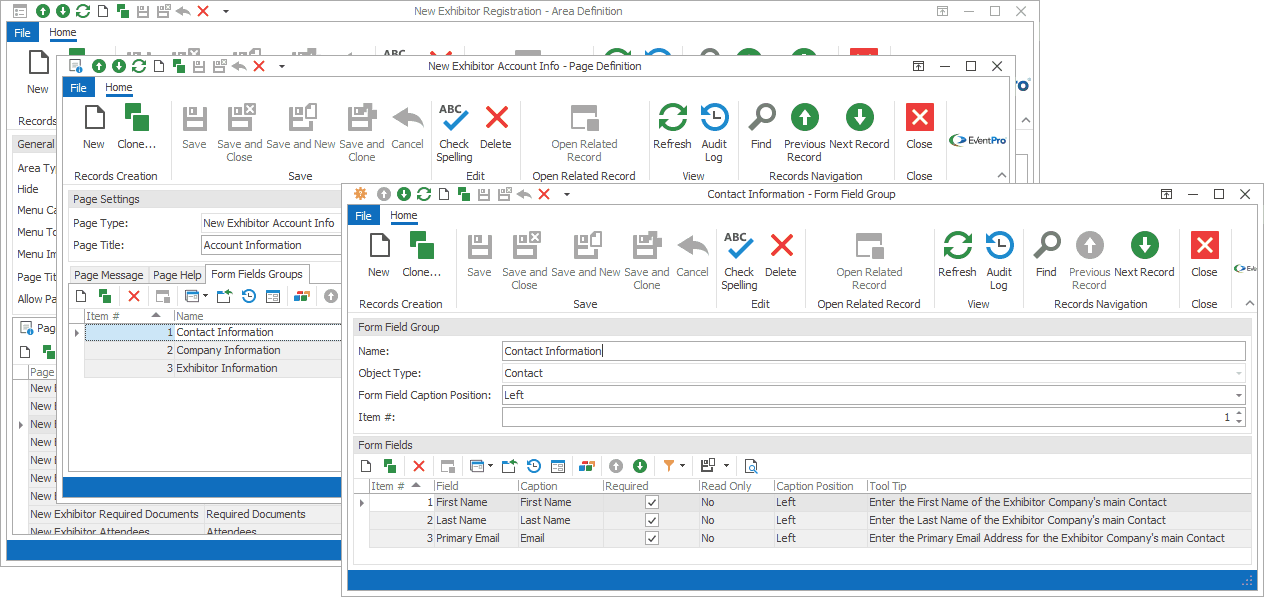Open quick access dropdown in Page Definition title bar
The height and width of the screenshot is (597, 1264).
282,66
